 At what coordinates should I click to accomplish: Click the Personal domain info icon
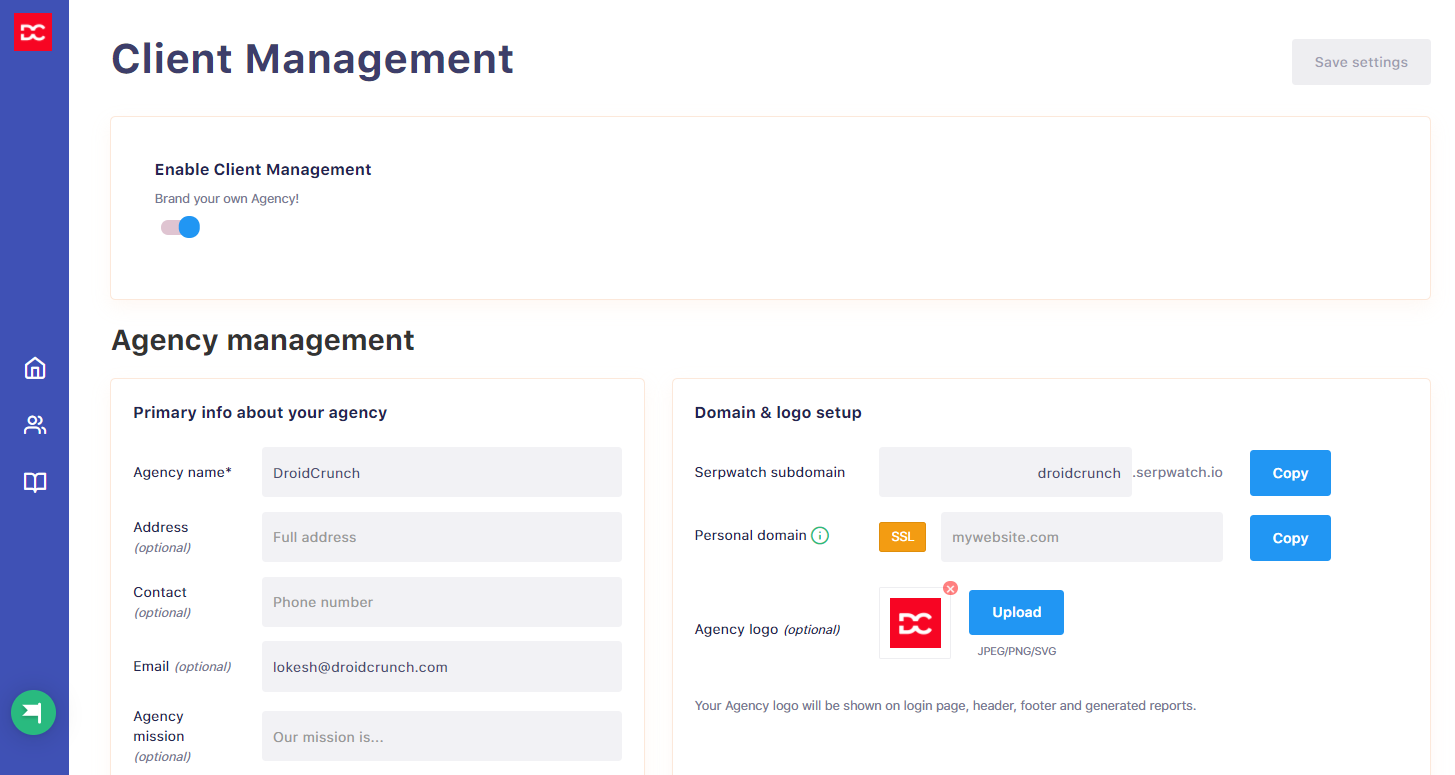pyautogui.click(x=820, y=536)
